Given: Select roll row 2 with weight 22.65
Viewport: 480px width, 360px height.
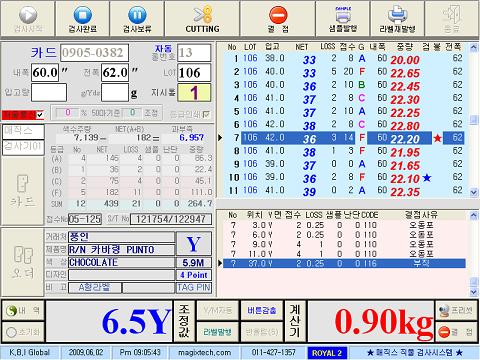Looking at the screenshot, I should [x=345, y=72].
